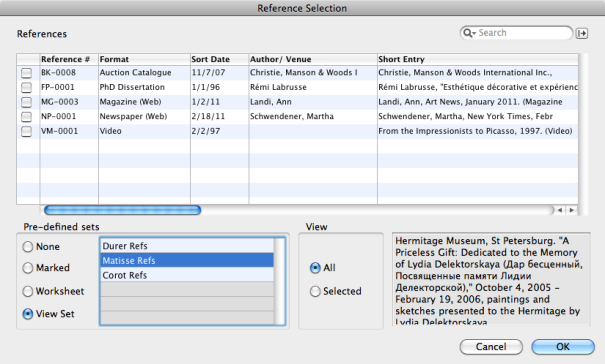
Task: Click the horizontal scrollbar right arrow
Action: [572, 210]
